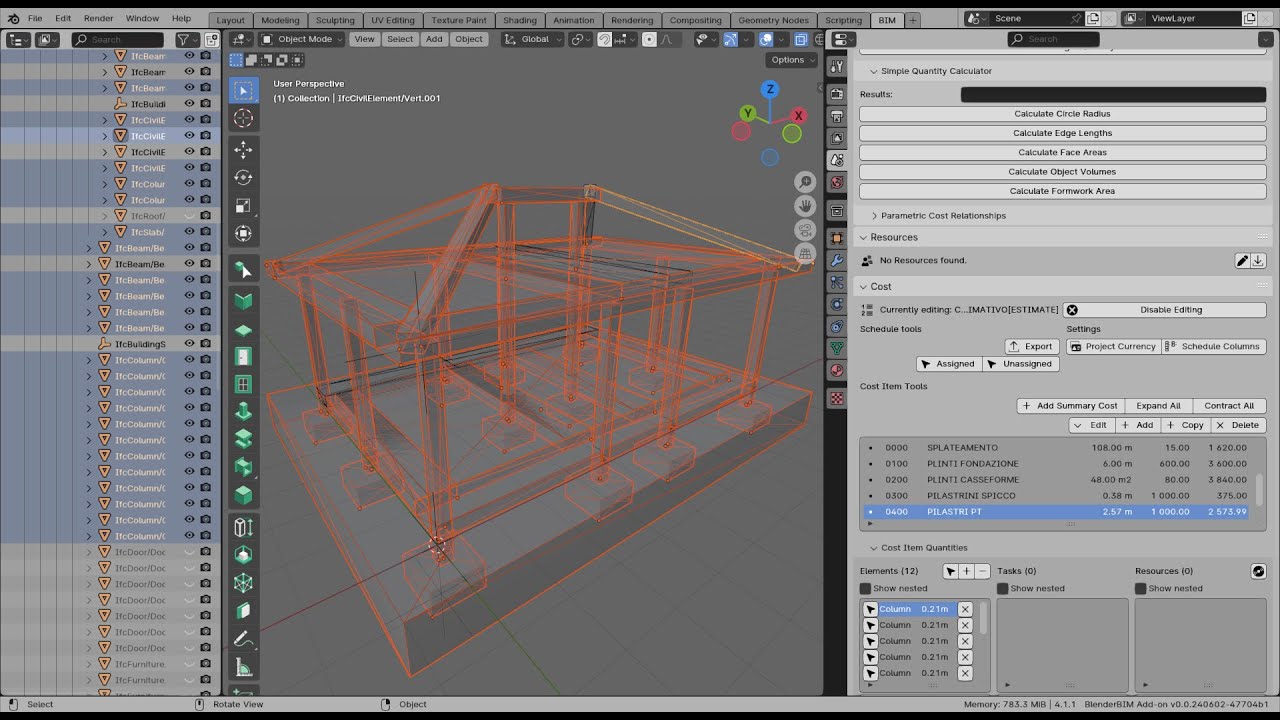The height and width of the screenshot is (720, 1280).
Task: Toggle Show nested under Tasks
Action: click(x=1003, y=588)
